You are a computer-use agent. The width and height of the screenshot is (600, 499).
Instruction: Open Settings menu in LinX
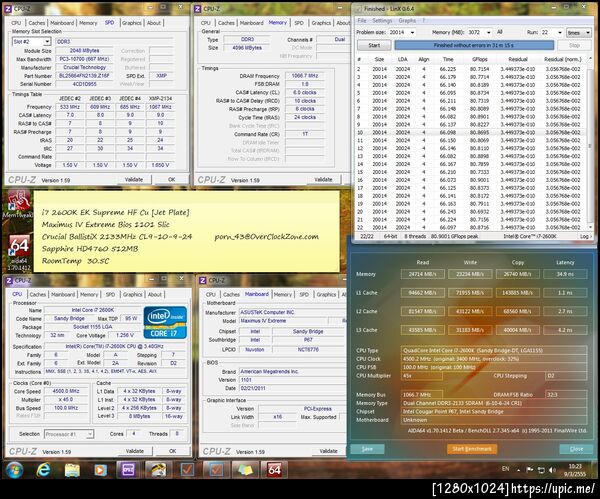(x=382, y=21)
